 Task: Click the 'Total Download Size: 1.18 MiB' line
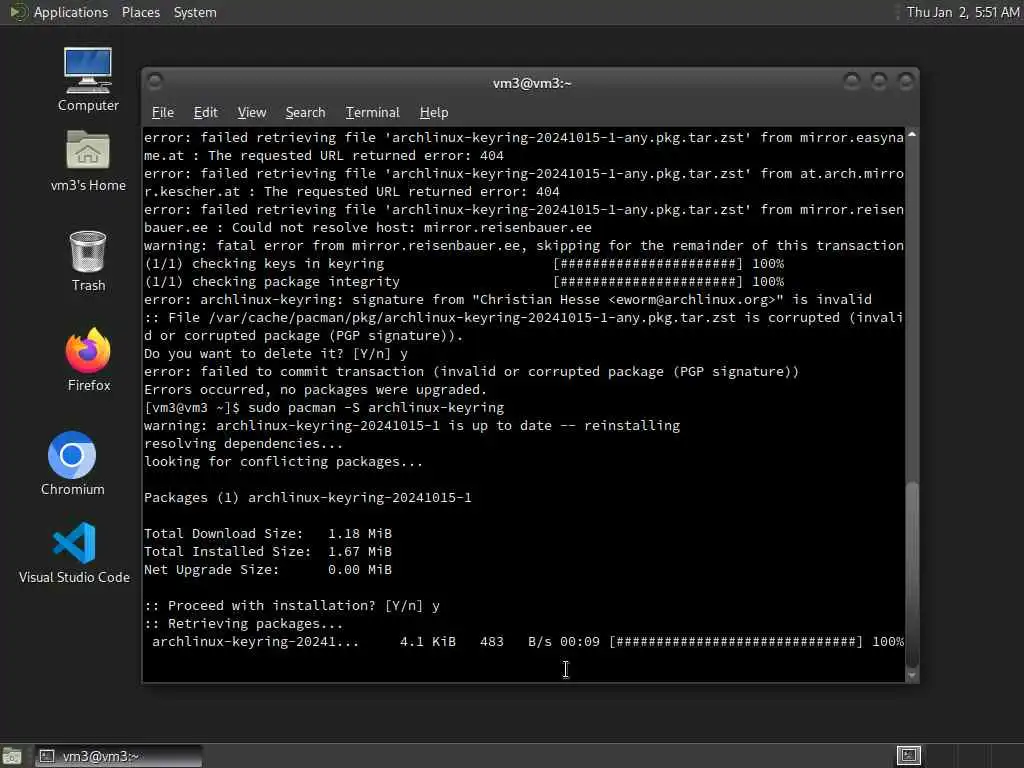[268, 534]
